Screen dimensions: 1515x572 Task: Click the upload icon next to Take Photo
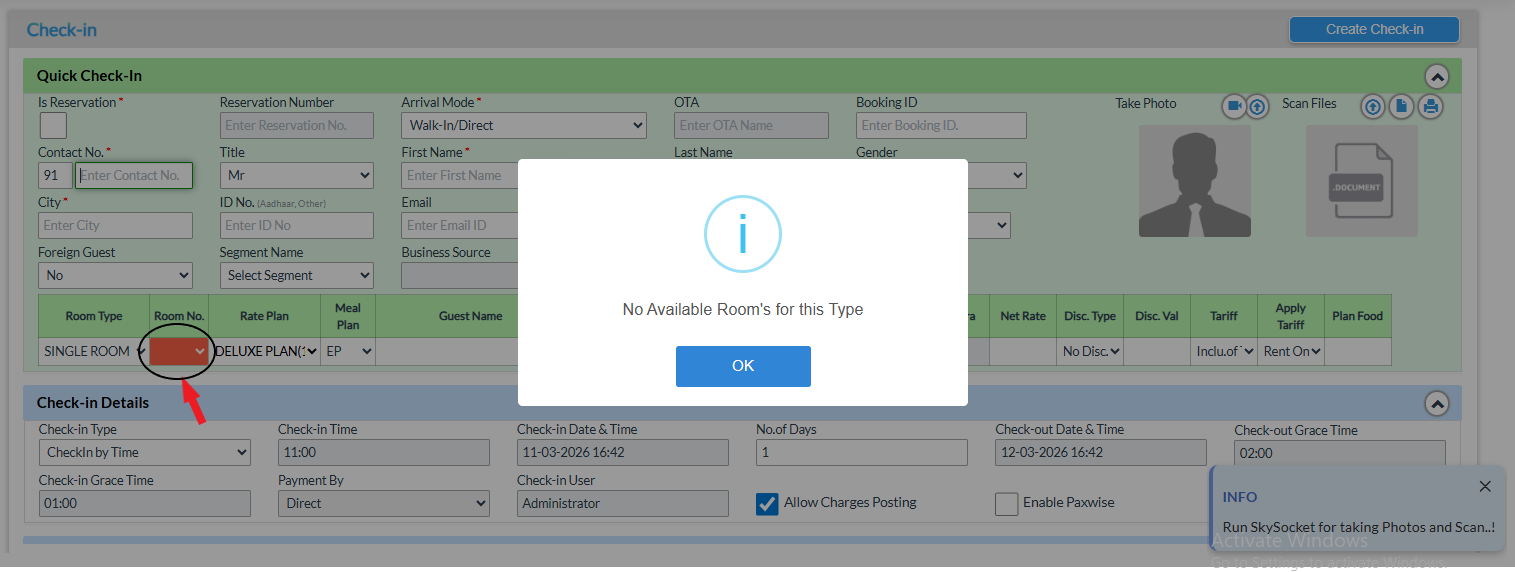1257,106
